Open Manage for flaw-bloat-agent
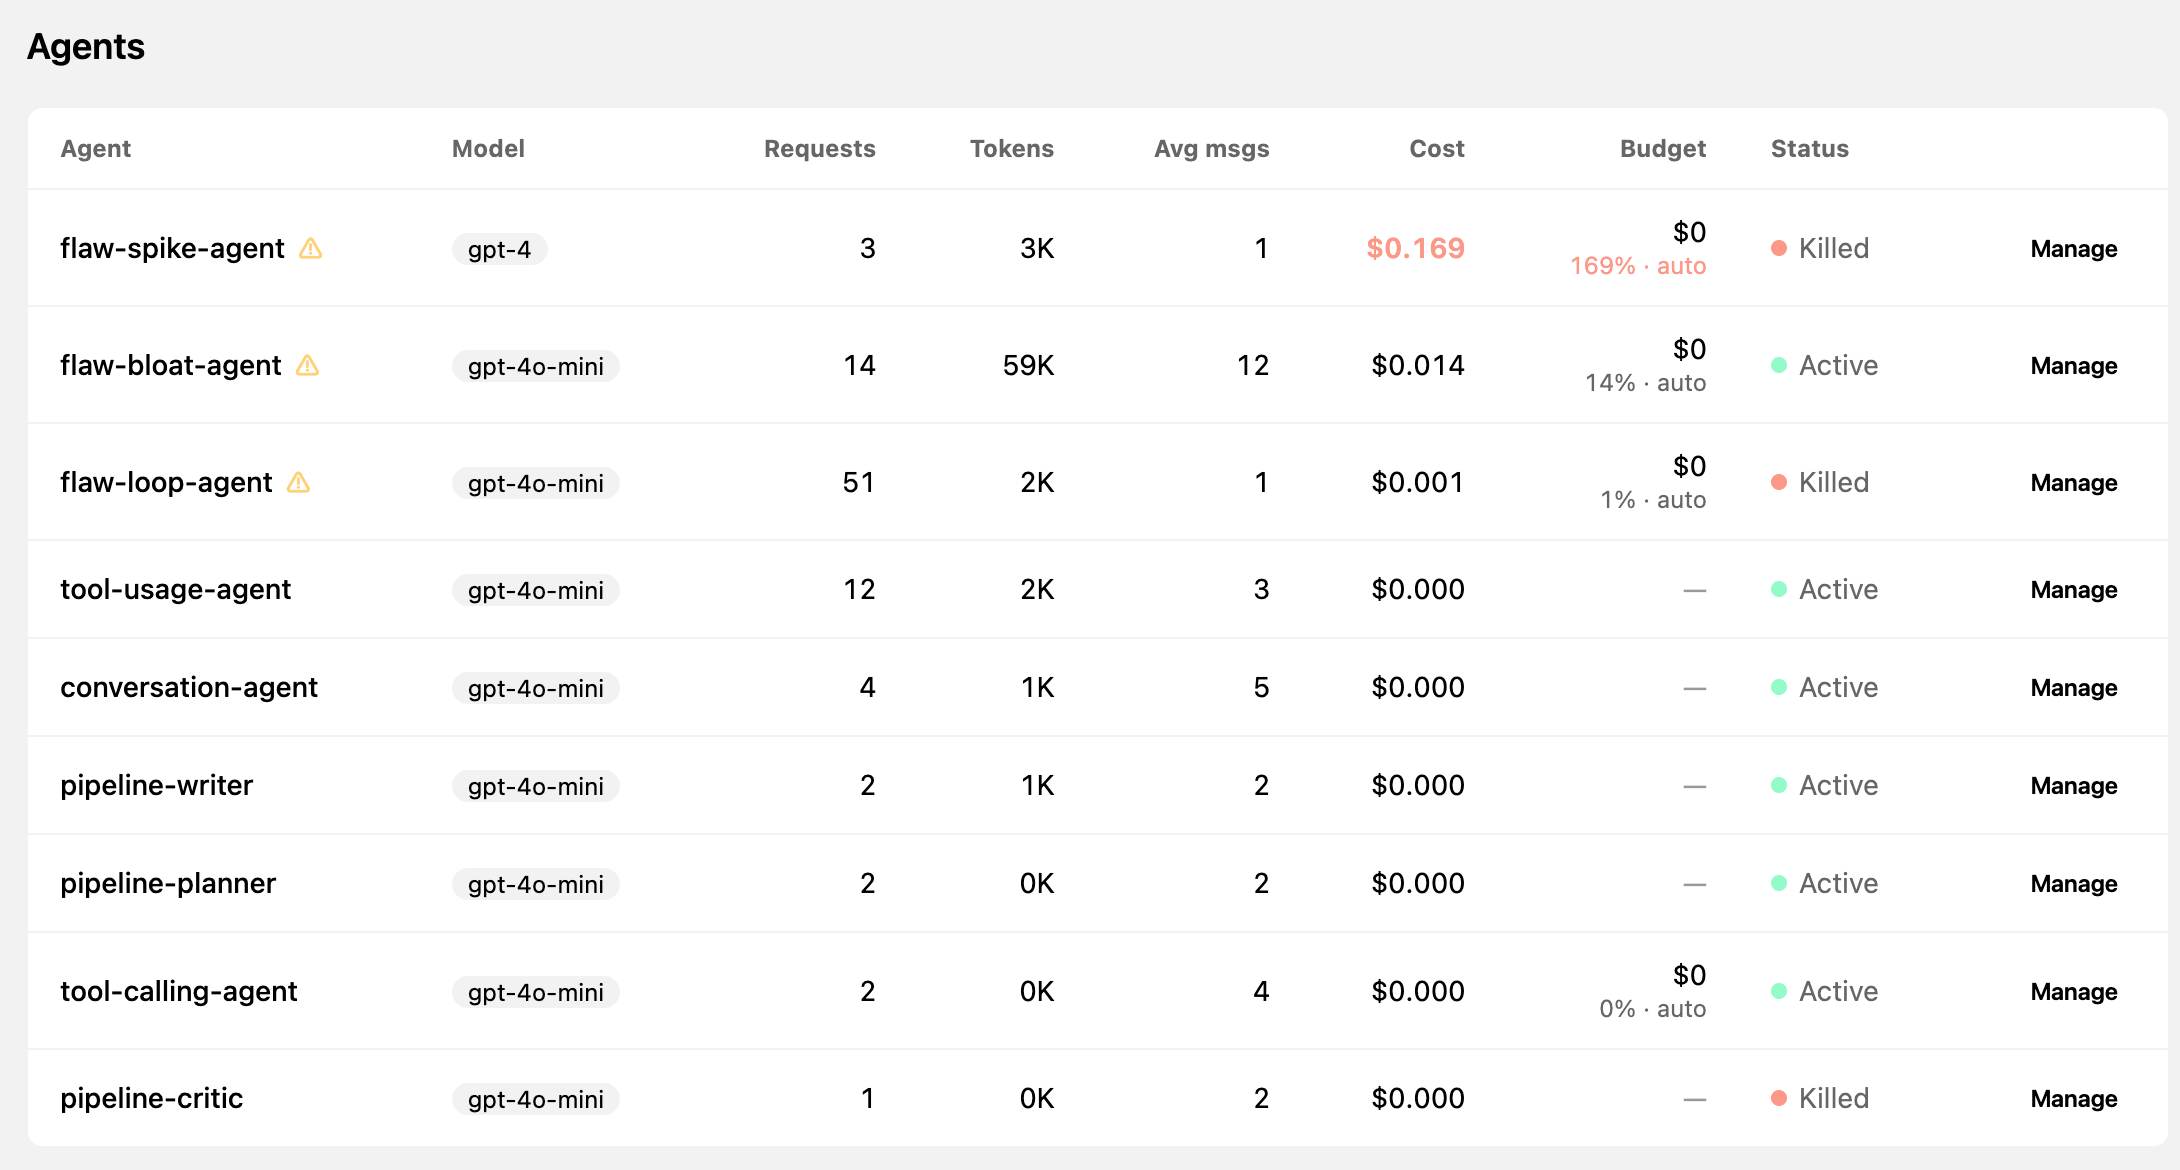This screenshot has height=1170, width=2180. tap(2074, 366)
